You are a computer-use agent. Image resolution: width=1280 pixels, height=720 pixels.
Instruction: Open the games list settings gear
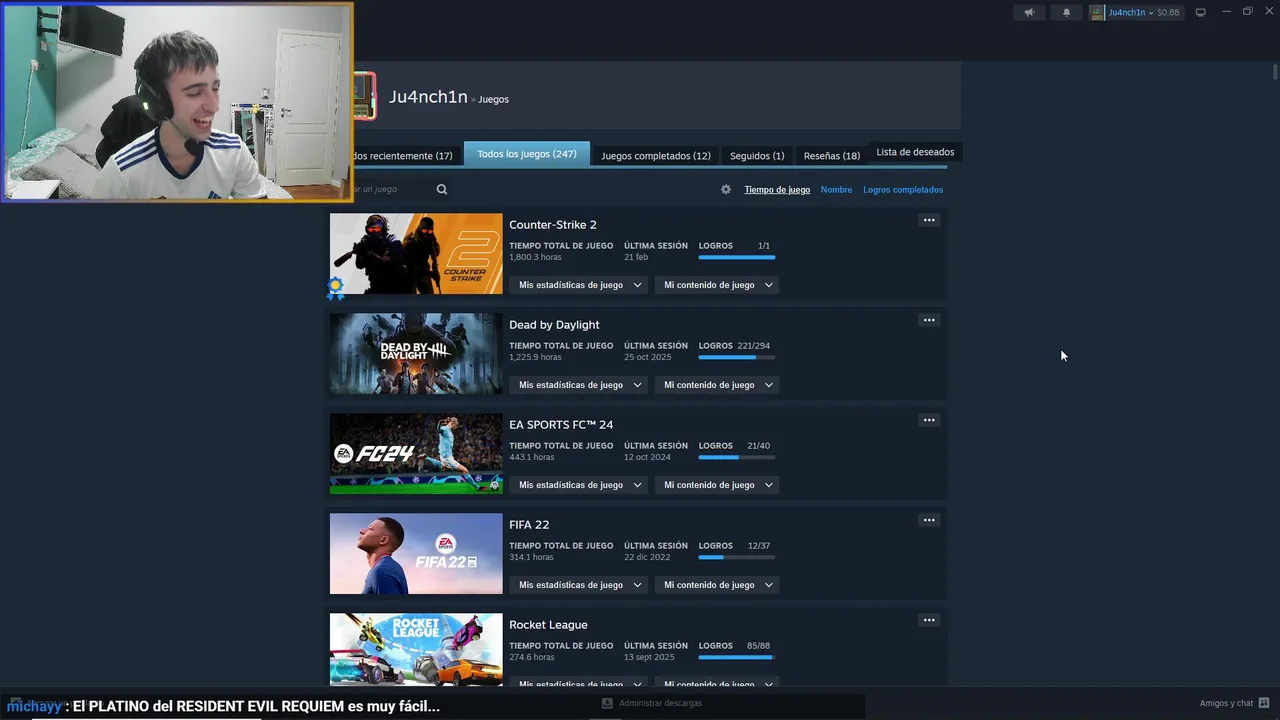tap(726, 189)
